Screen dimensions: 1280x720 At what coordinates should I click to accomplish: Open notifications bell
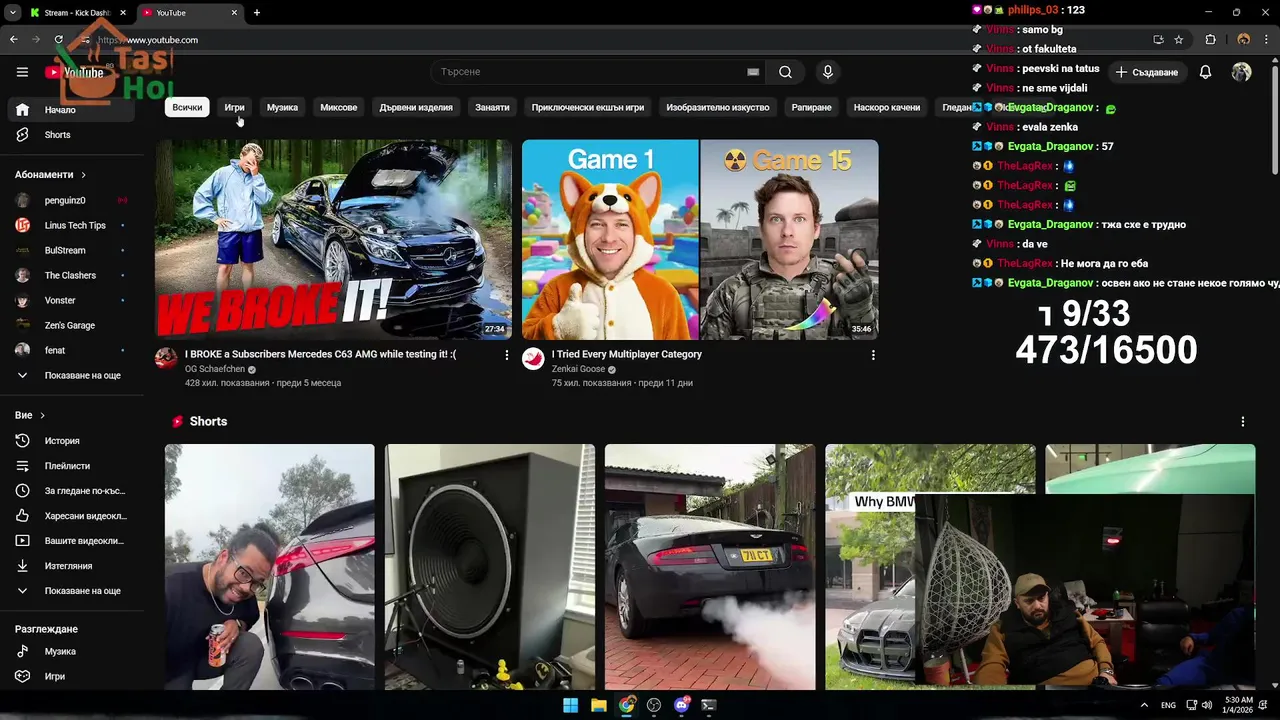1205,72
